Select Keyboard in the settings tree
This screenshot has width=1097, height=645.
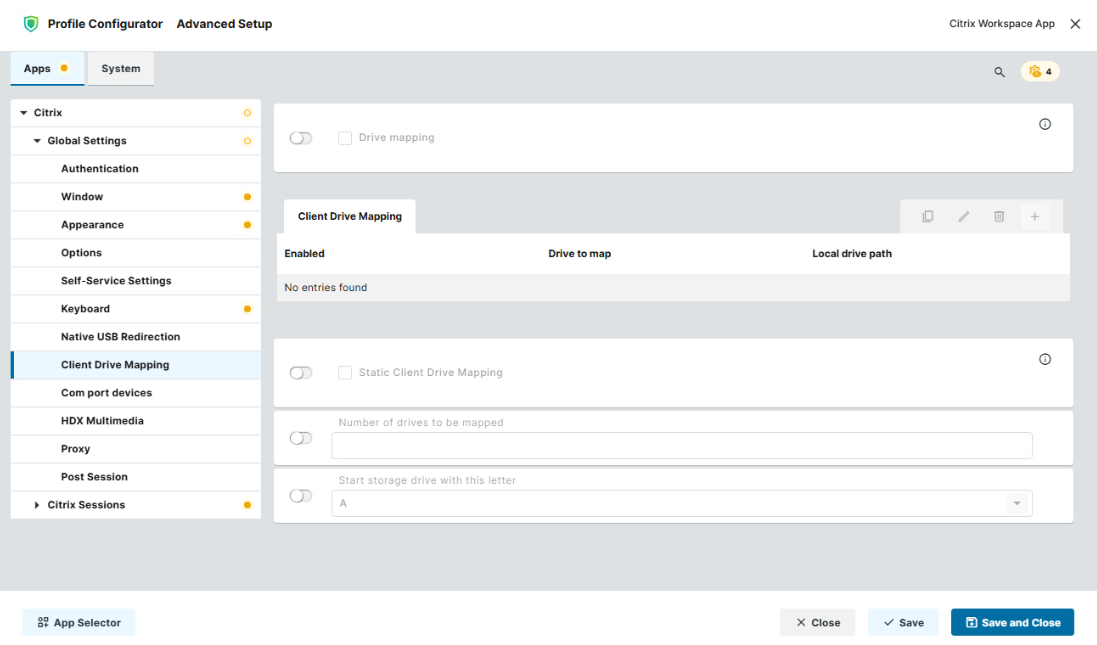click(x=136, y=309)
